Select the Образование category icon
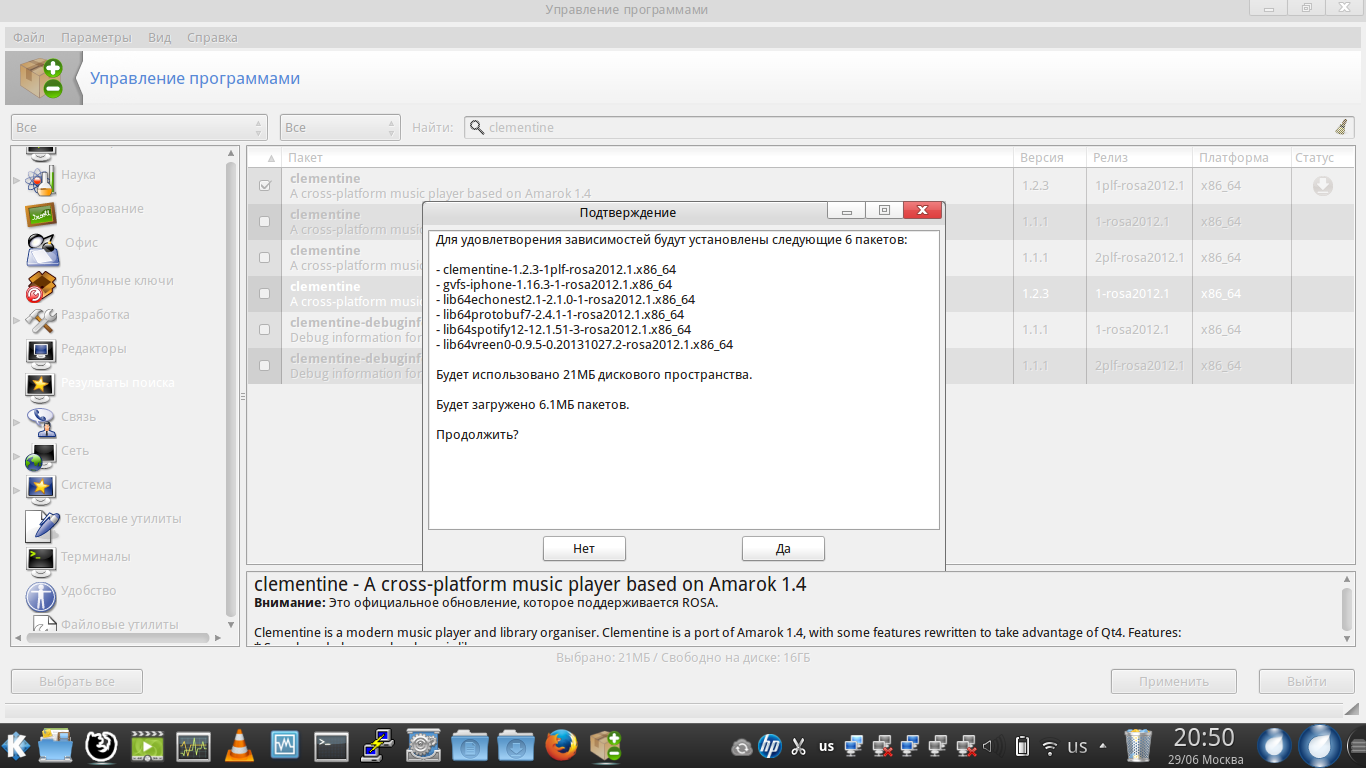1366x768 pixels. 40,213
